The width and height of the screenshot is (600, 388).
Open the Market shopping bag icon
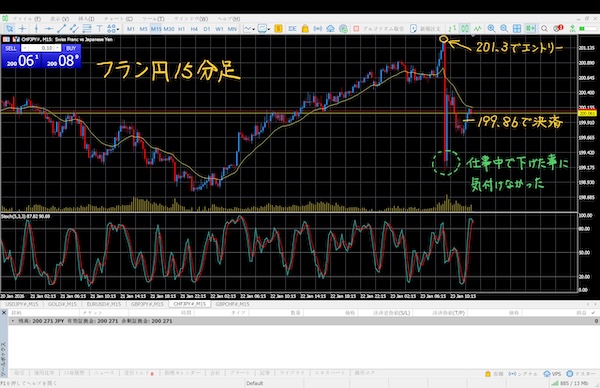coord(305,29)
